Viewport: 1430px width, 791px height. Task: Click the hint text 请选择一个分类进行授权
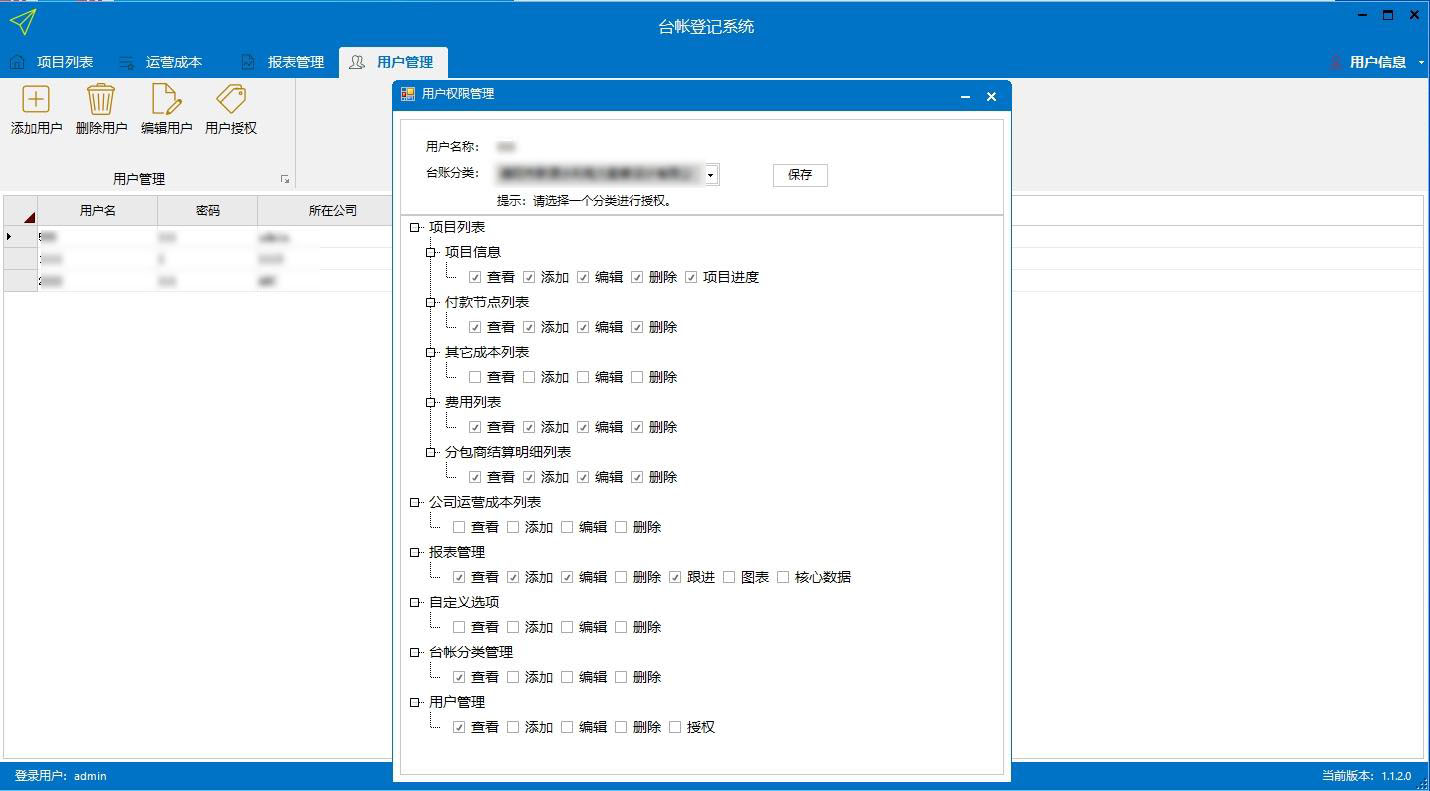coord(603,201)
